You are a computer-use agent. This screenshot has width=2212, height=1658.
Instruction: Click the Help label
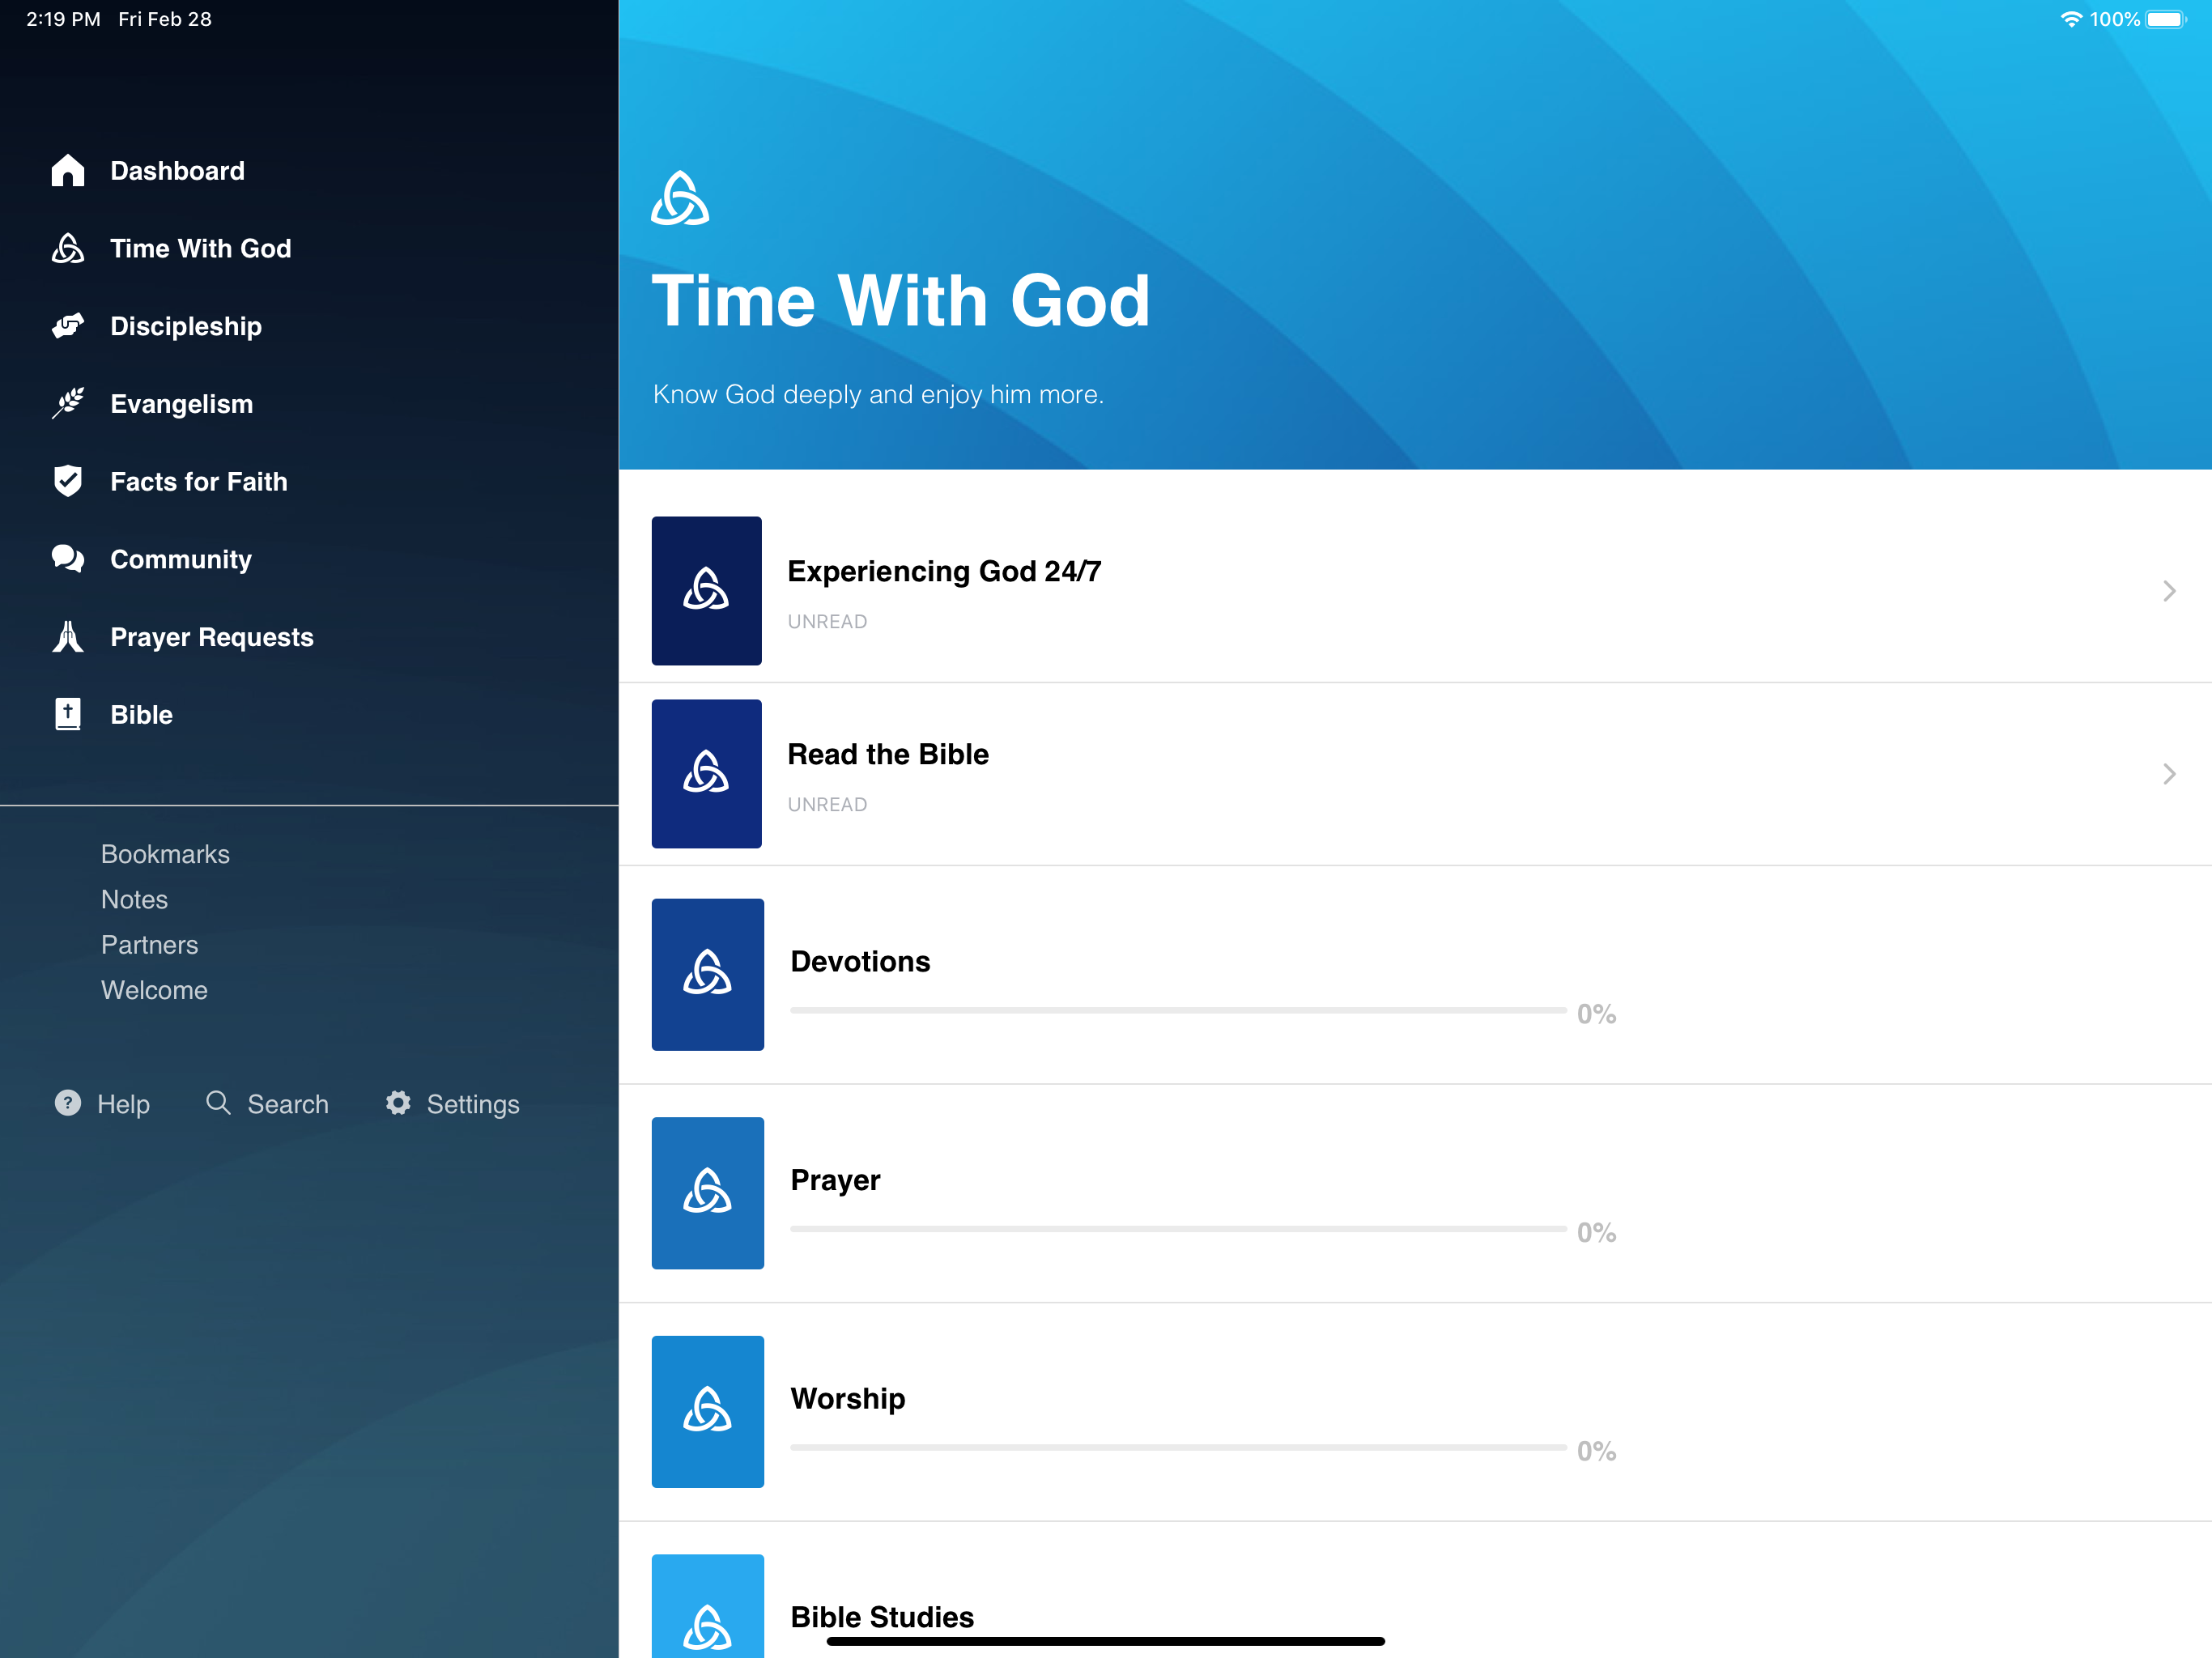point(123,1104)
